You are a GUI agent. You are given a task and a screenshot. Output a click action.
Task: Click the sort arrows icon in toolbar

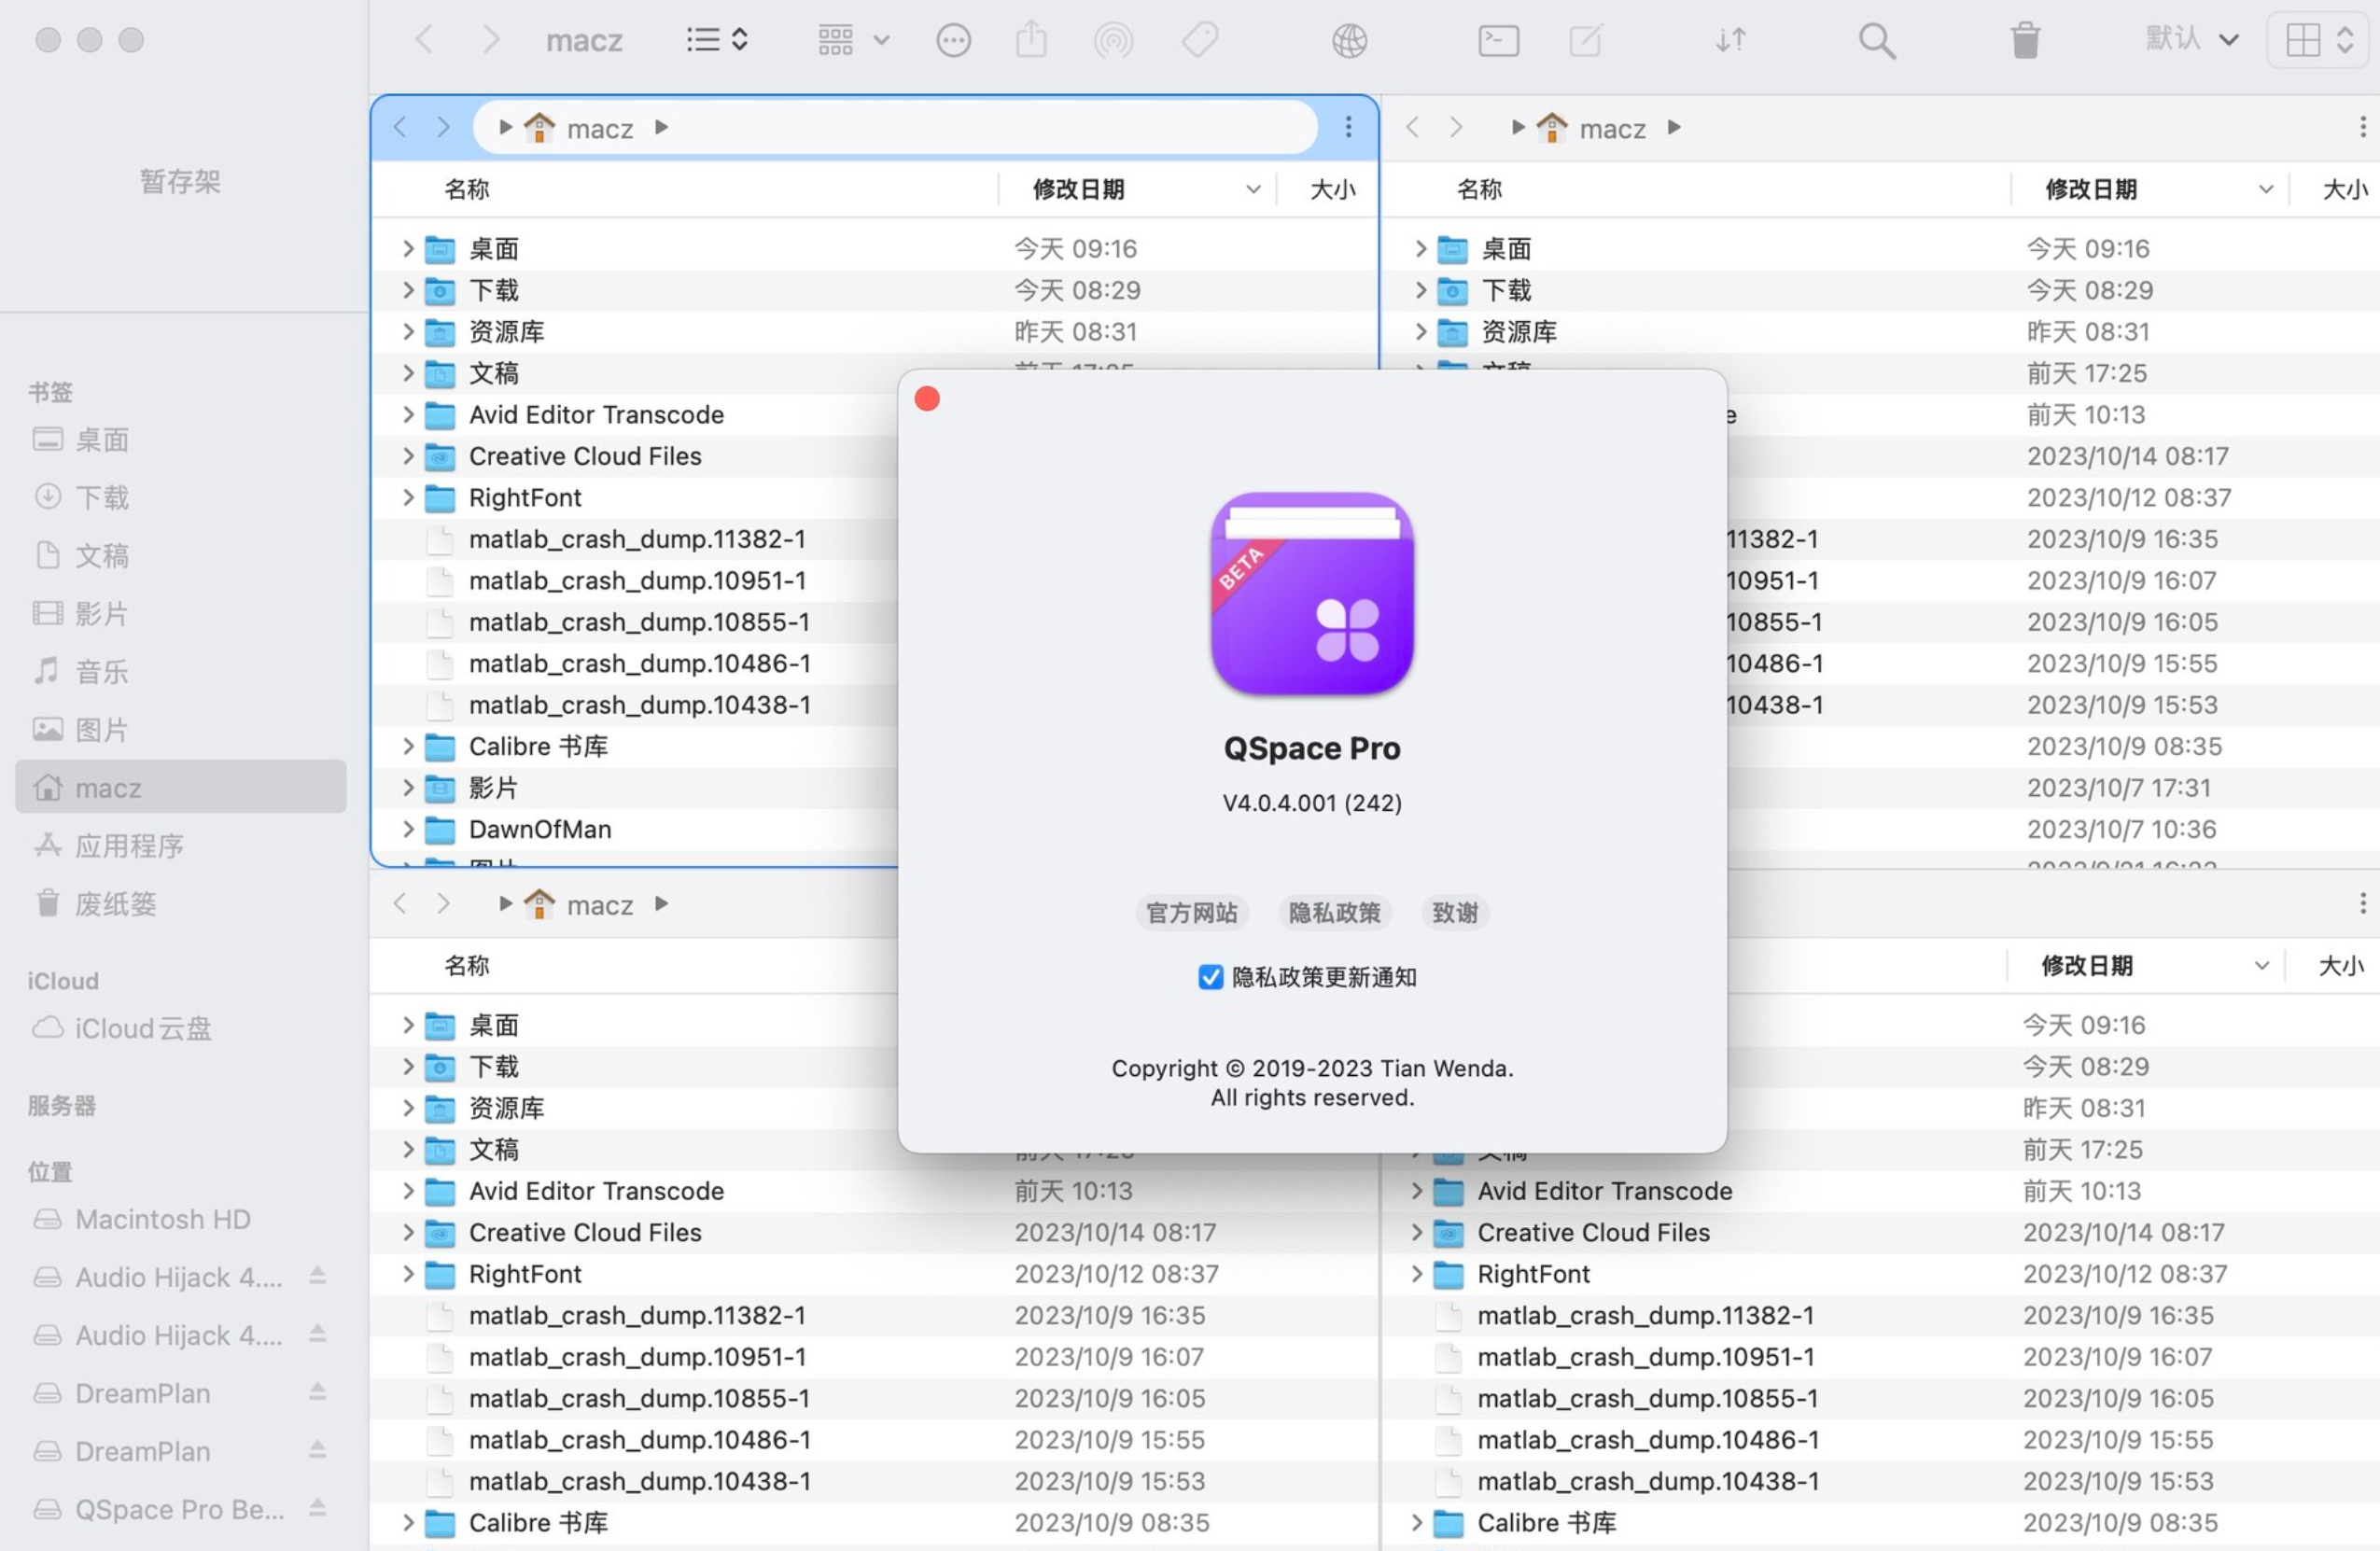coord(1731,40)
